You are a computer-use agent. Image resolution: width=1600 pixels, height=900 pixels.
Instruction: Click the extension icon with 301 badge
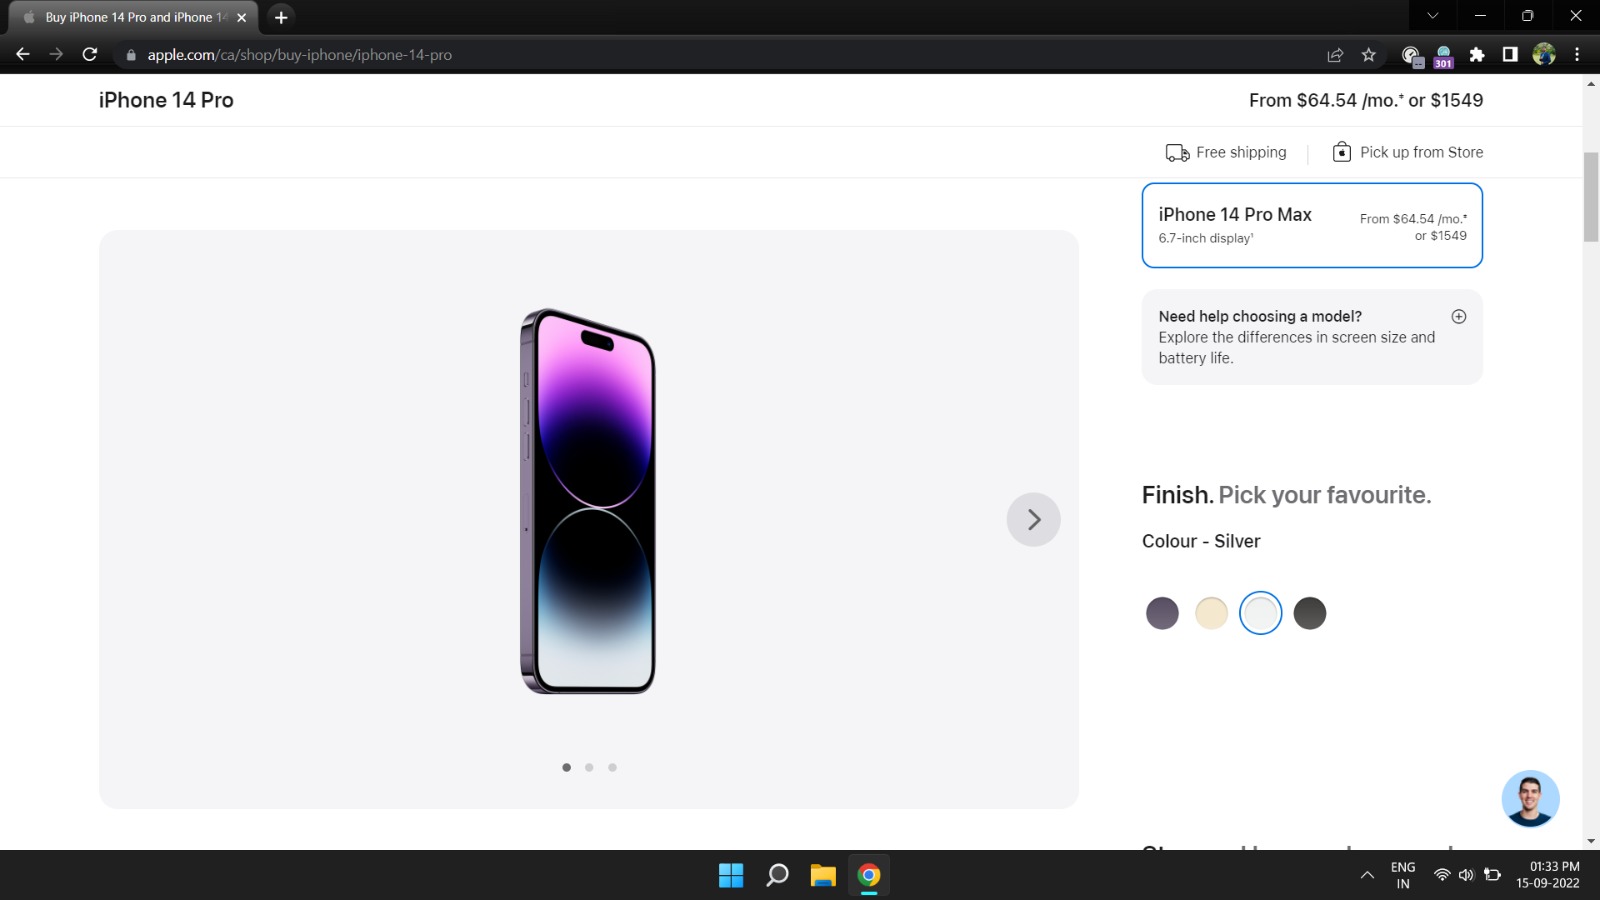pyautogui.click(x=1443, y=56)
